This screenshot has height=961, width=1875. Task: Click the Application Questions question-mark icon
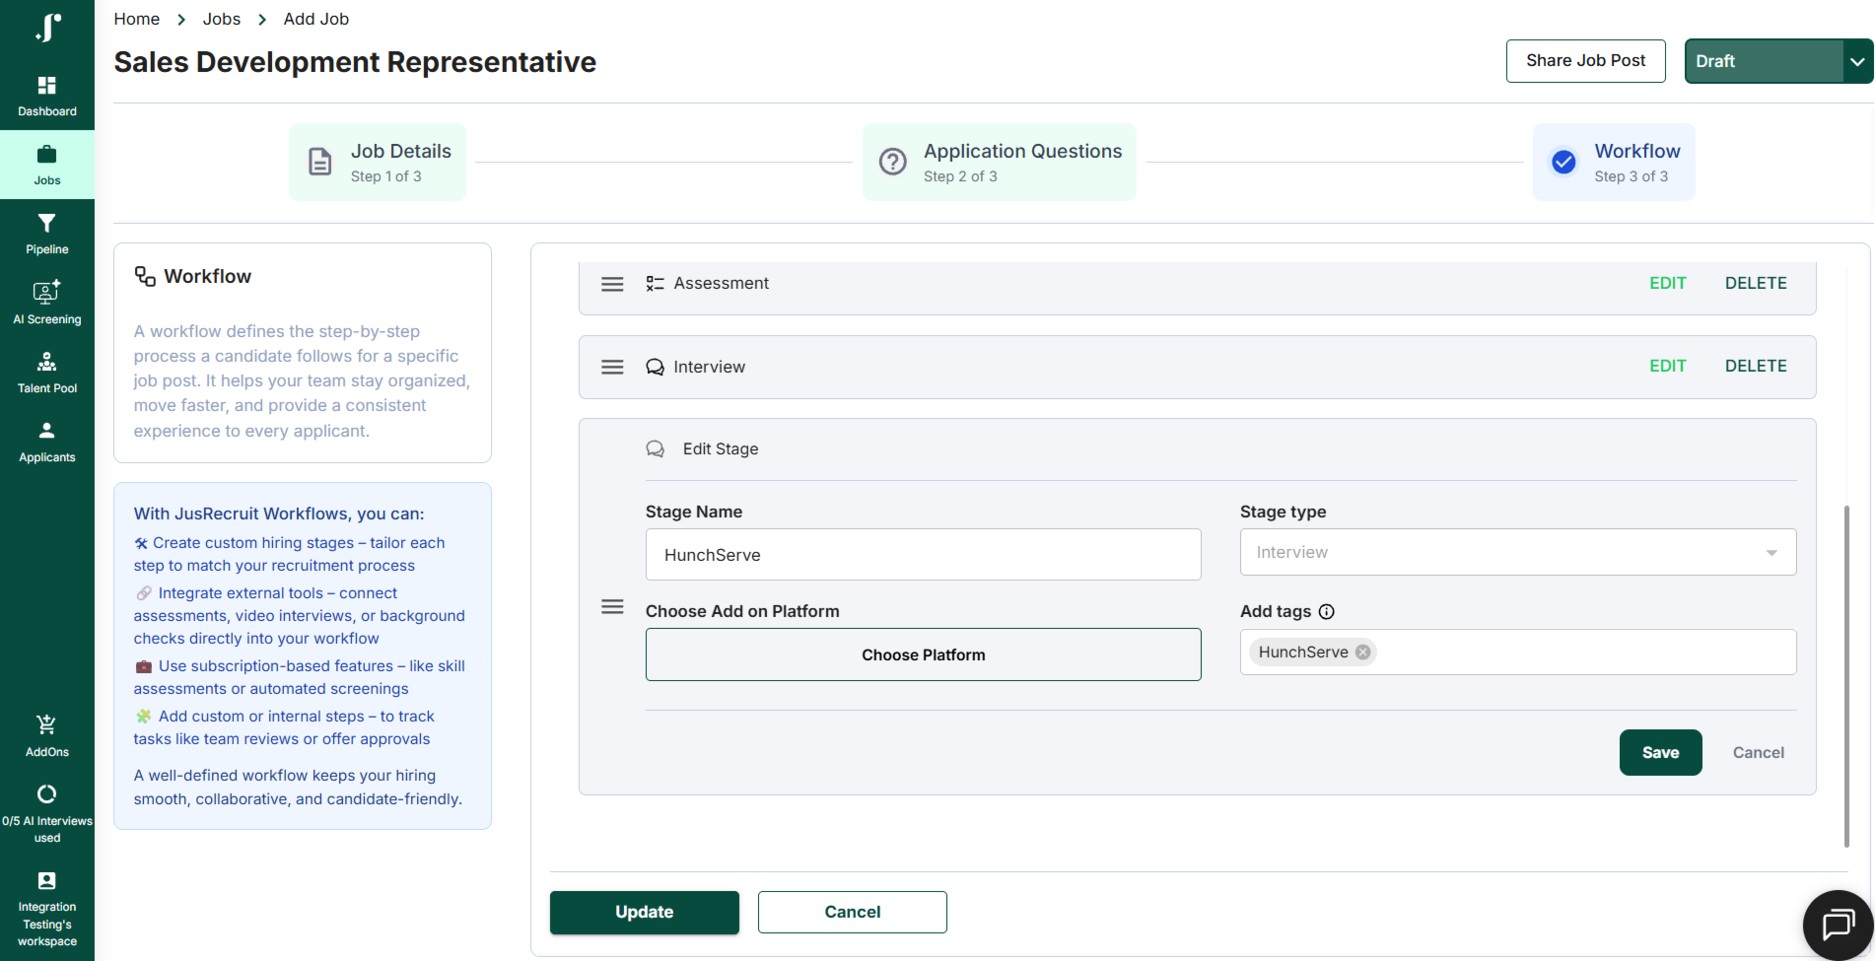coord(893,161)
